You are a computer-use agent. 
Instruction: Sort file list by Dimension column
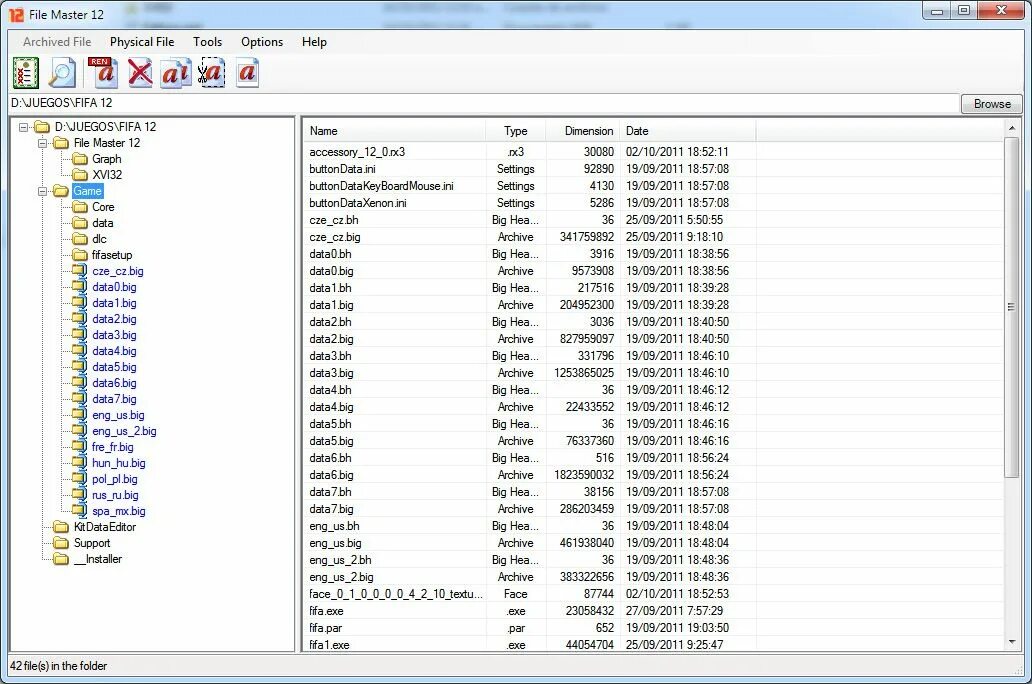582,131
